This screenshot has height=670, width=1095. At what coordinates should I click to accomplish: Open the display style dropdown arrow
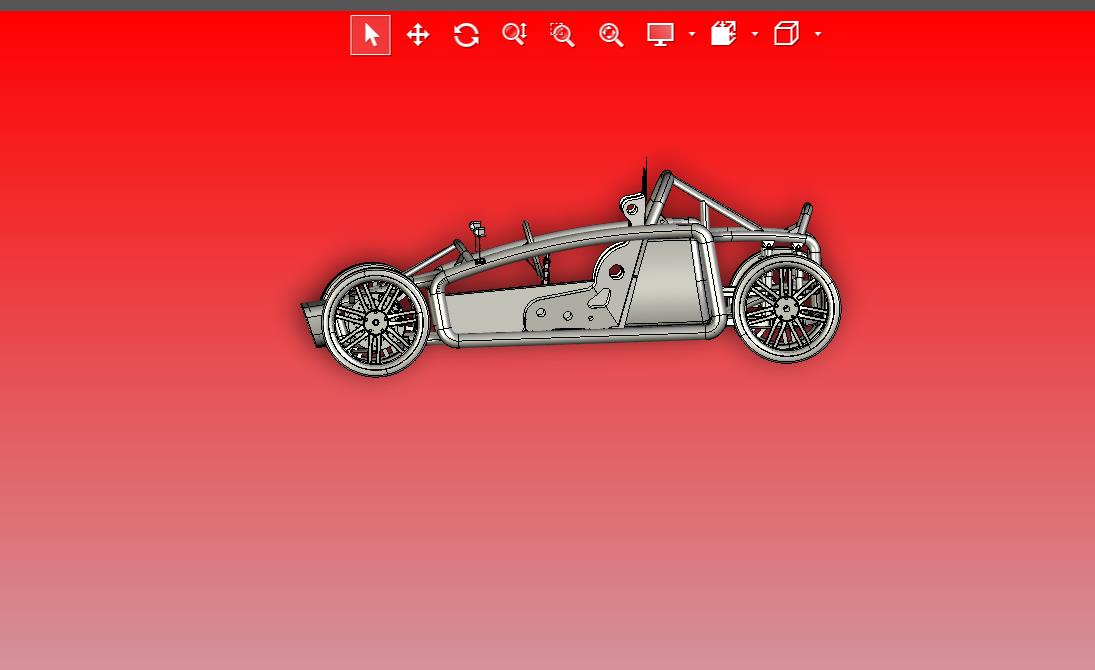[x=691, y=34]
